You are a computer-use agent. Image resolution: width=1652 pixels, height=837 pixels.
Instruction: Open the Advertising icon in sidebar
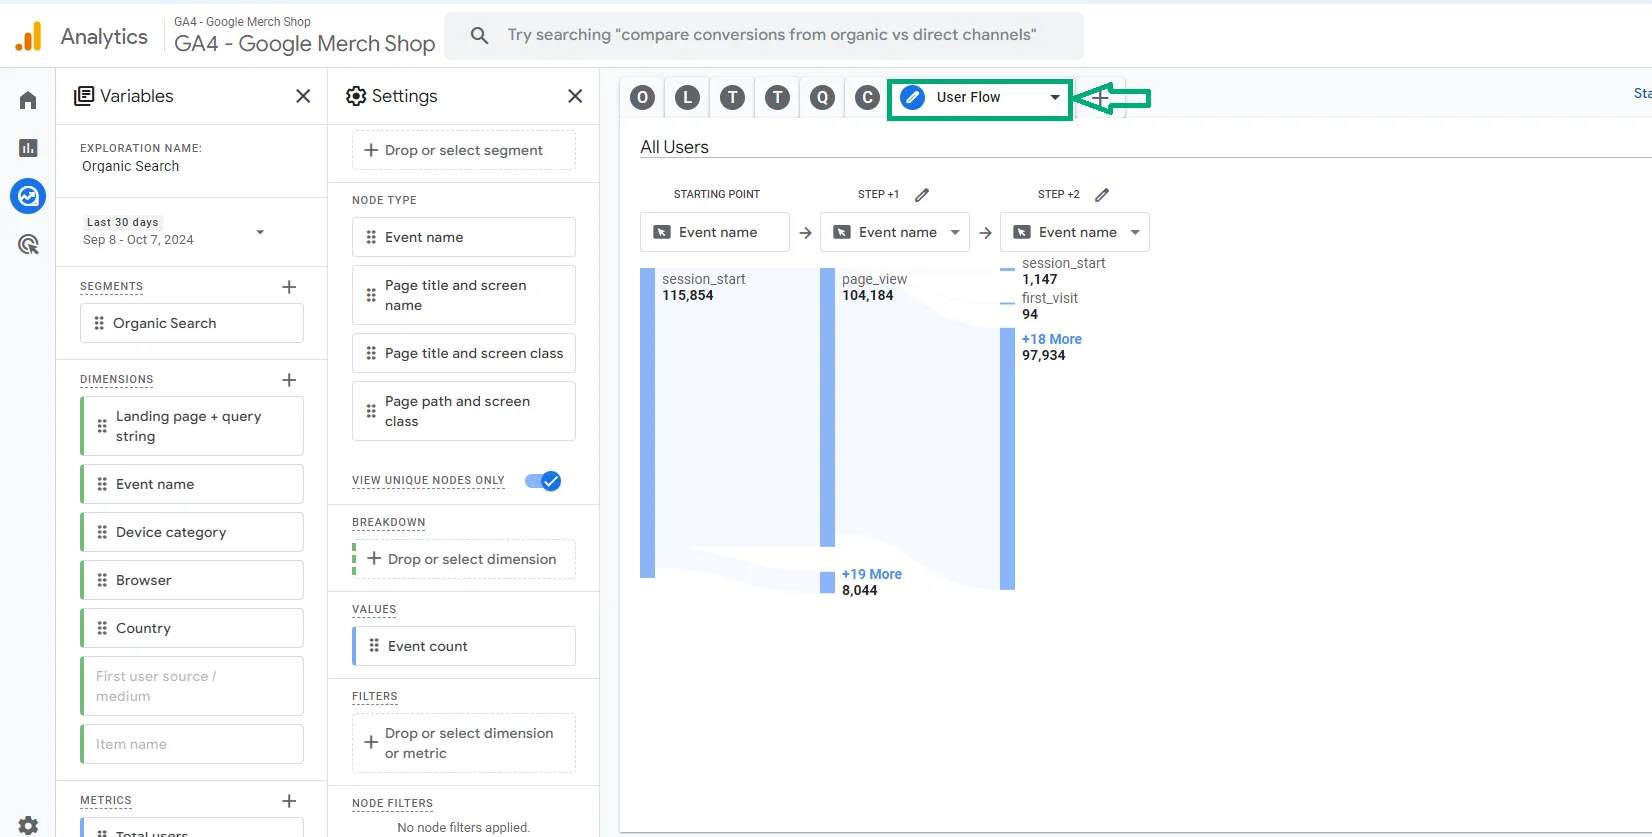[x=28, y=244]
